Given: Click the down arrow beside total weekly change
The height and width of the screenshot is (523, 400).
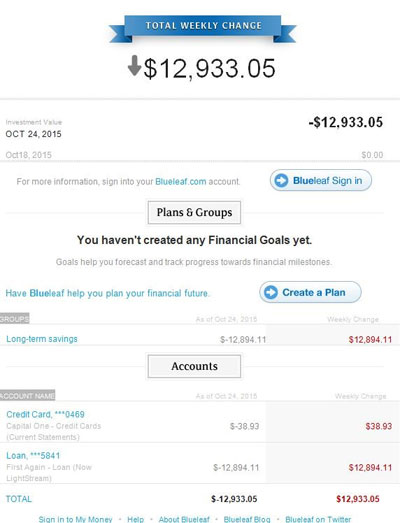Looking at the screenshot, I should (134, 66).
